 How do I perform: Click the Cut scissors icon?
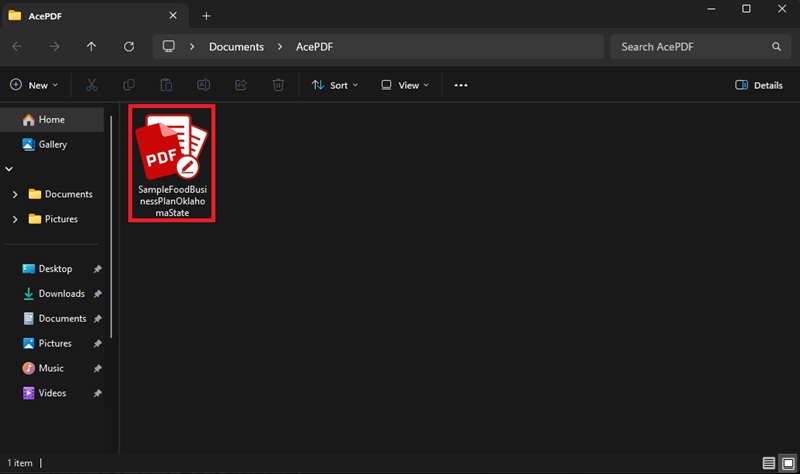point(91,85)
